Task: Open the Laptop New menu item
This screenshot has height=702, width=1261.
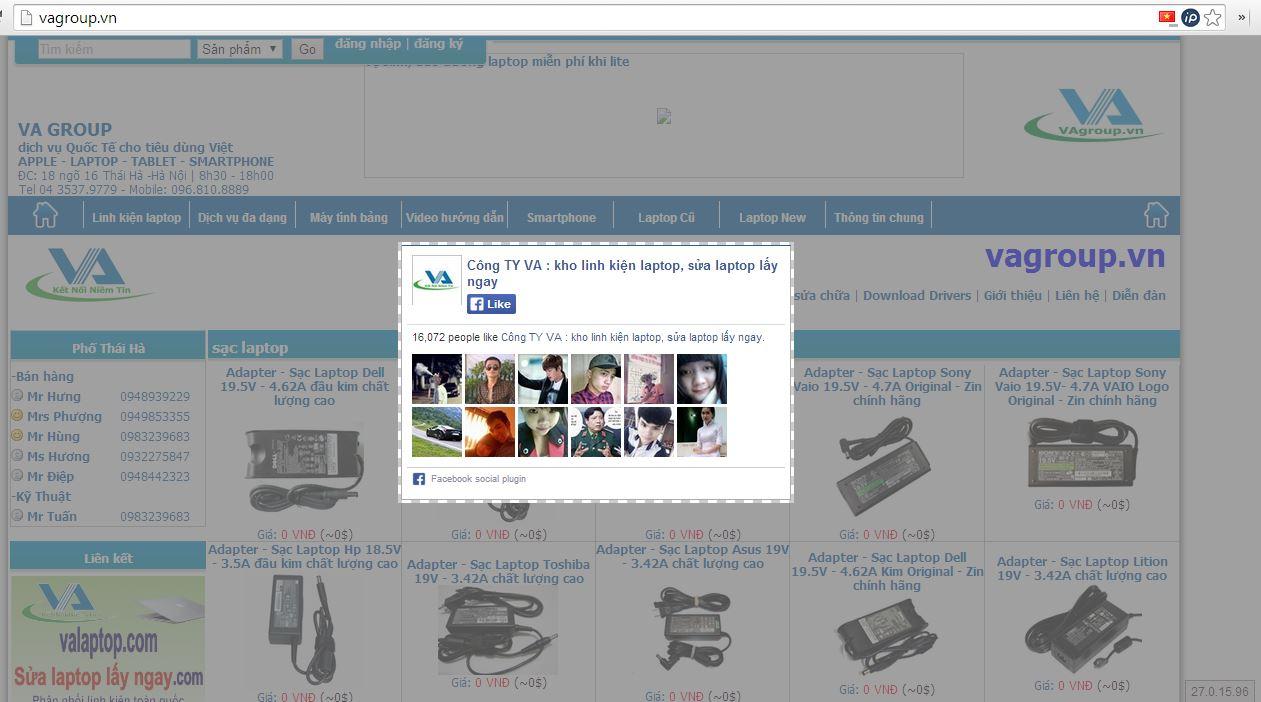Action: click(772, 217)
